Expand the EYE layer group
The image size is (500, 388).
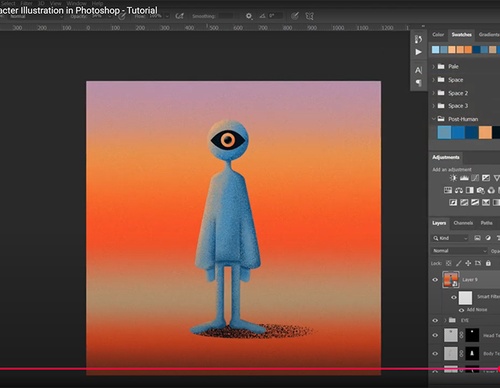[x=445, y=320]
